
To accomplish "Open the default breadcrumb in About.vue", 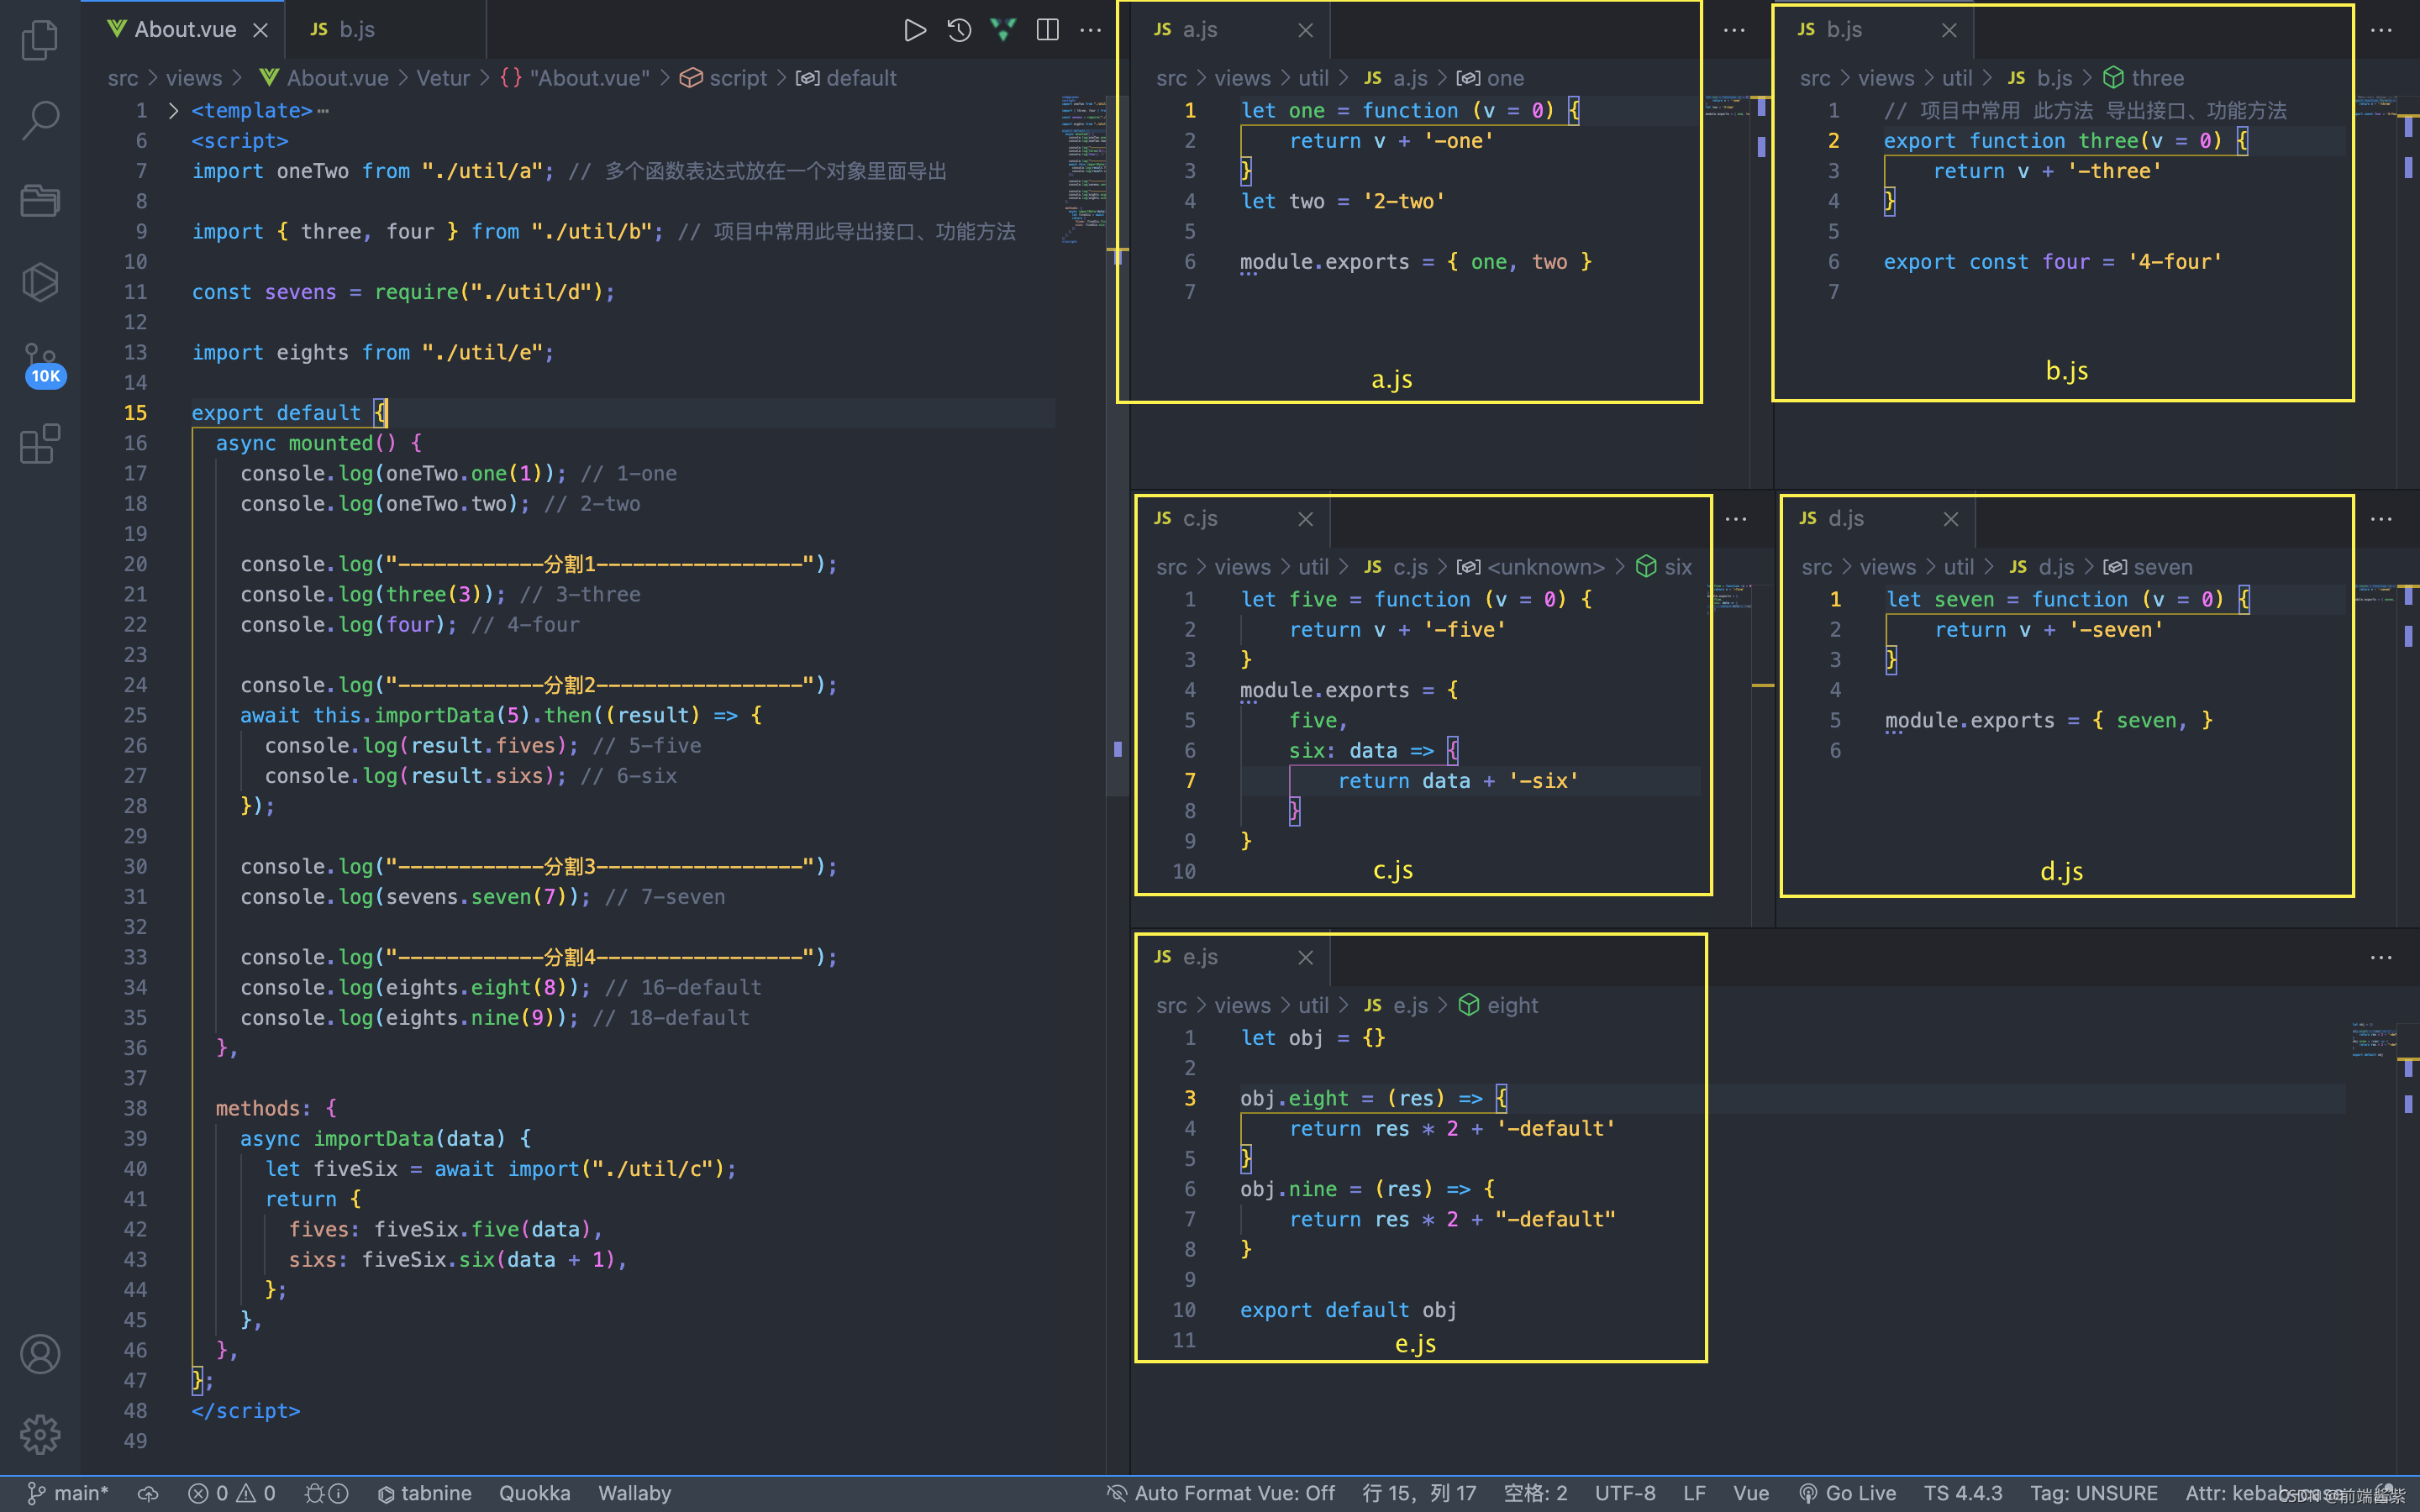I will tap(846, 78).
